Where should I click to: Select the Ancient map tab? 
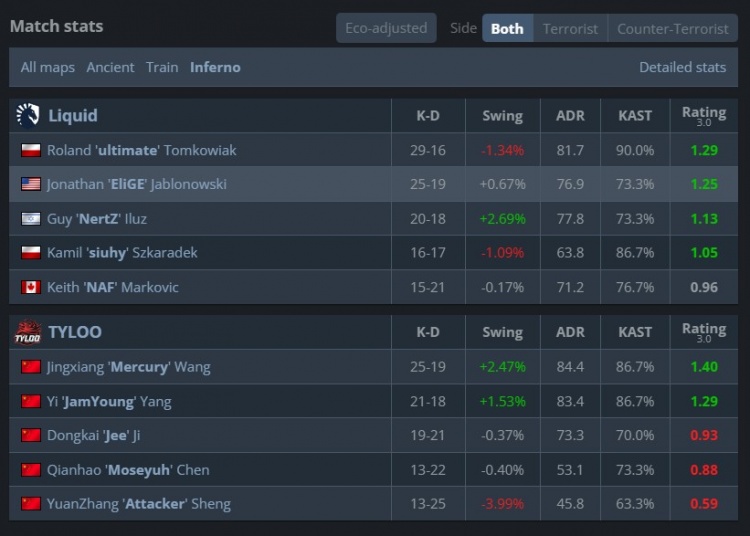[x=110, y=67]
